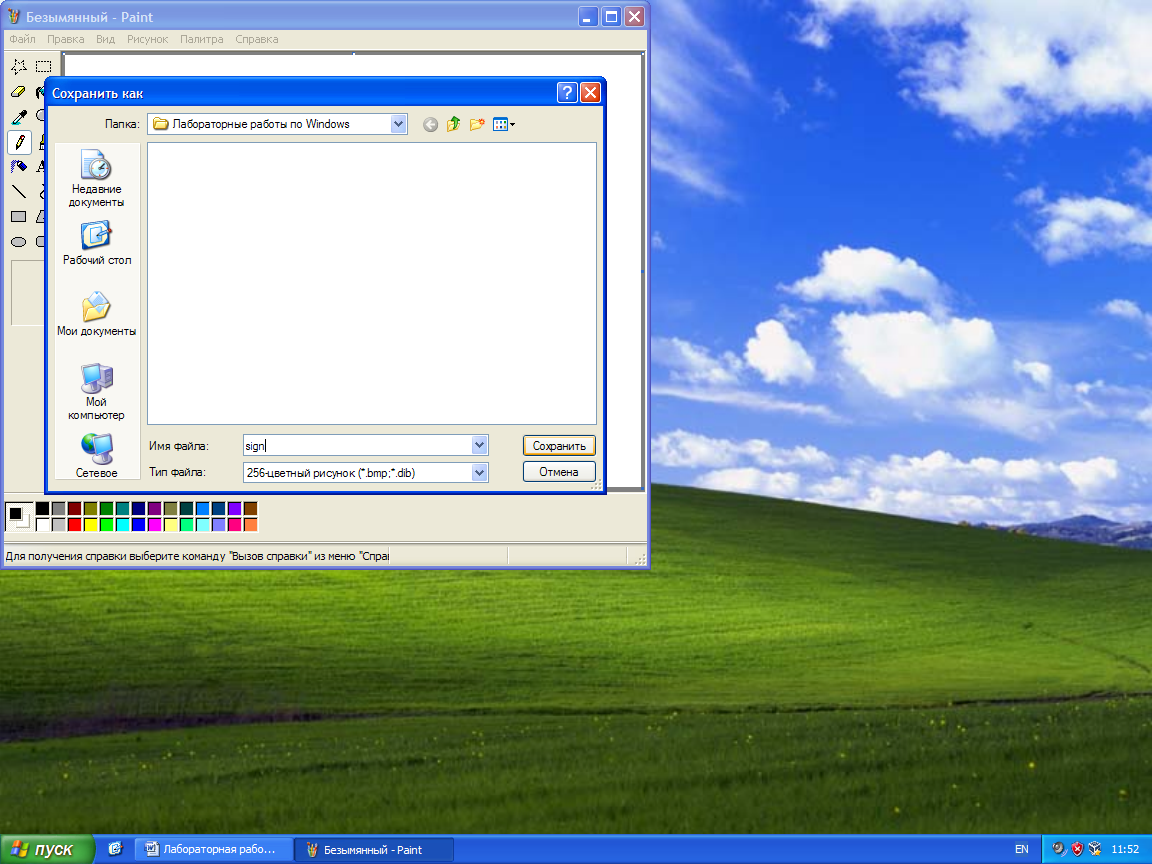Image resolution: width=1152 pixels, height=864 pixels.
Task: Click Сохранить to save the file
Action: click(559, 445)
